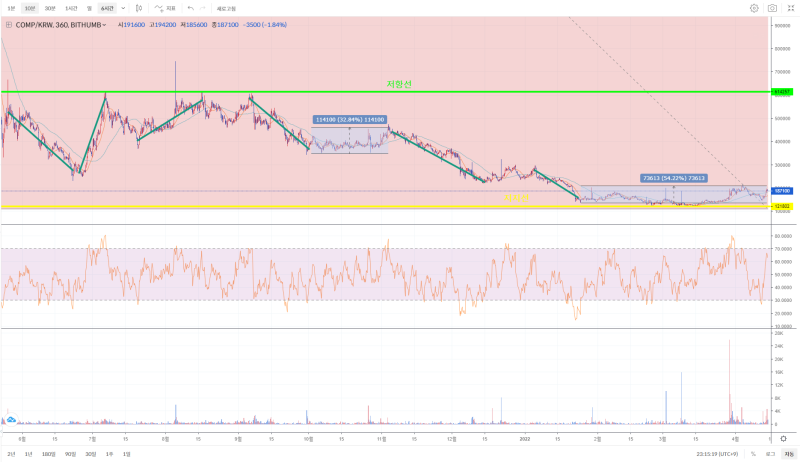This screenshot has height=462, width=800.
Task: Open the COMP/KRW, 360, BITHUMB symbol dropdown
Action: tap(60, 24)
